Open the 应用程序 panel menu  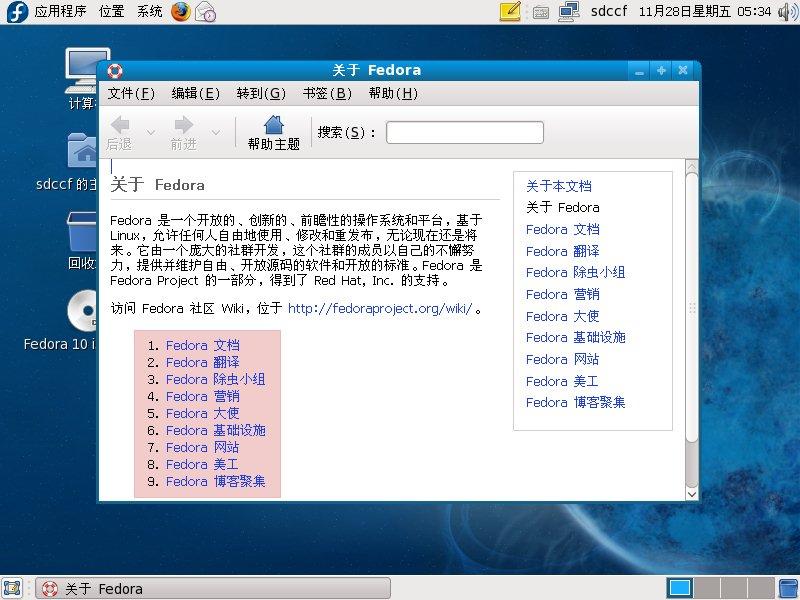(x=61, y=11)
